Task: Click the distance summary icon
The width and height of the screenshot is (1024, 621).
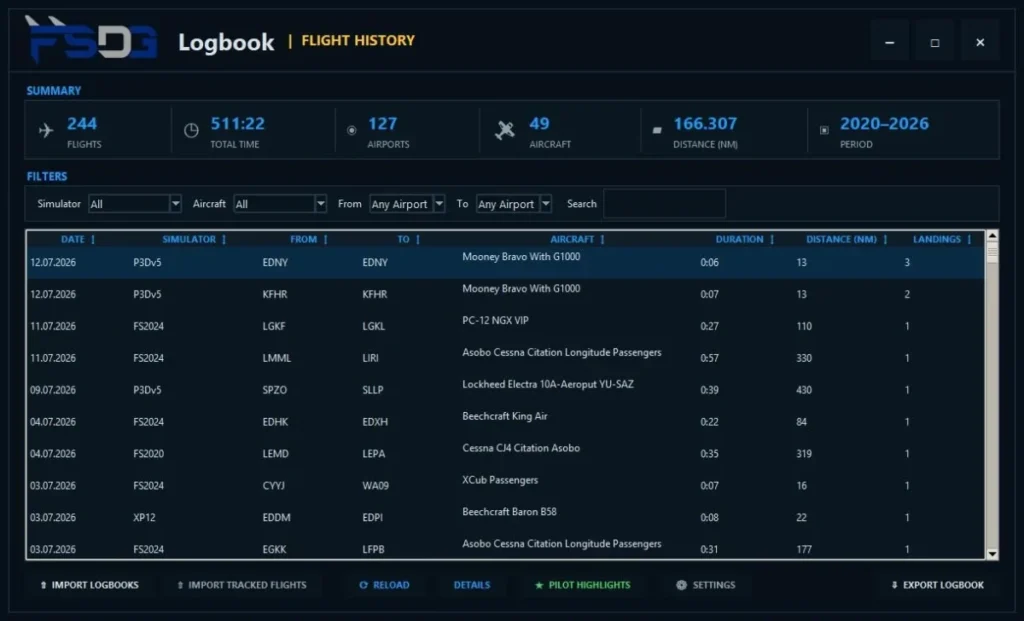Action: (657, 131)
